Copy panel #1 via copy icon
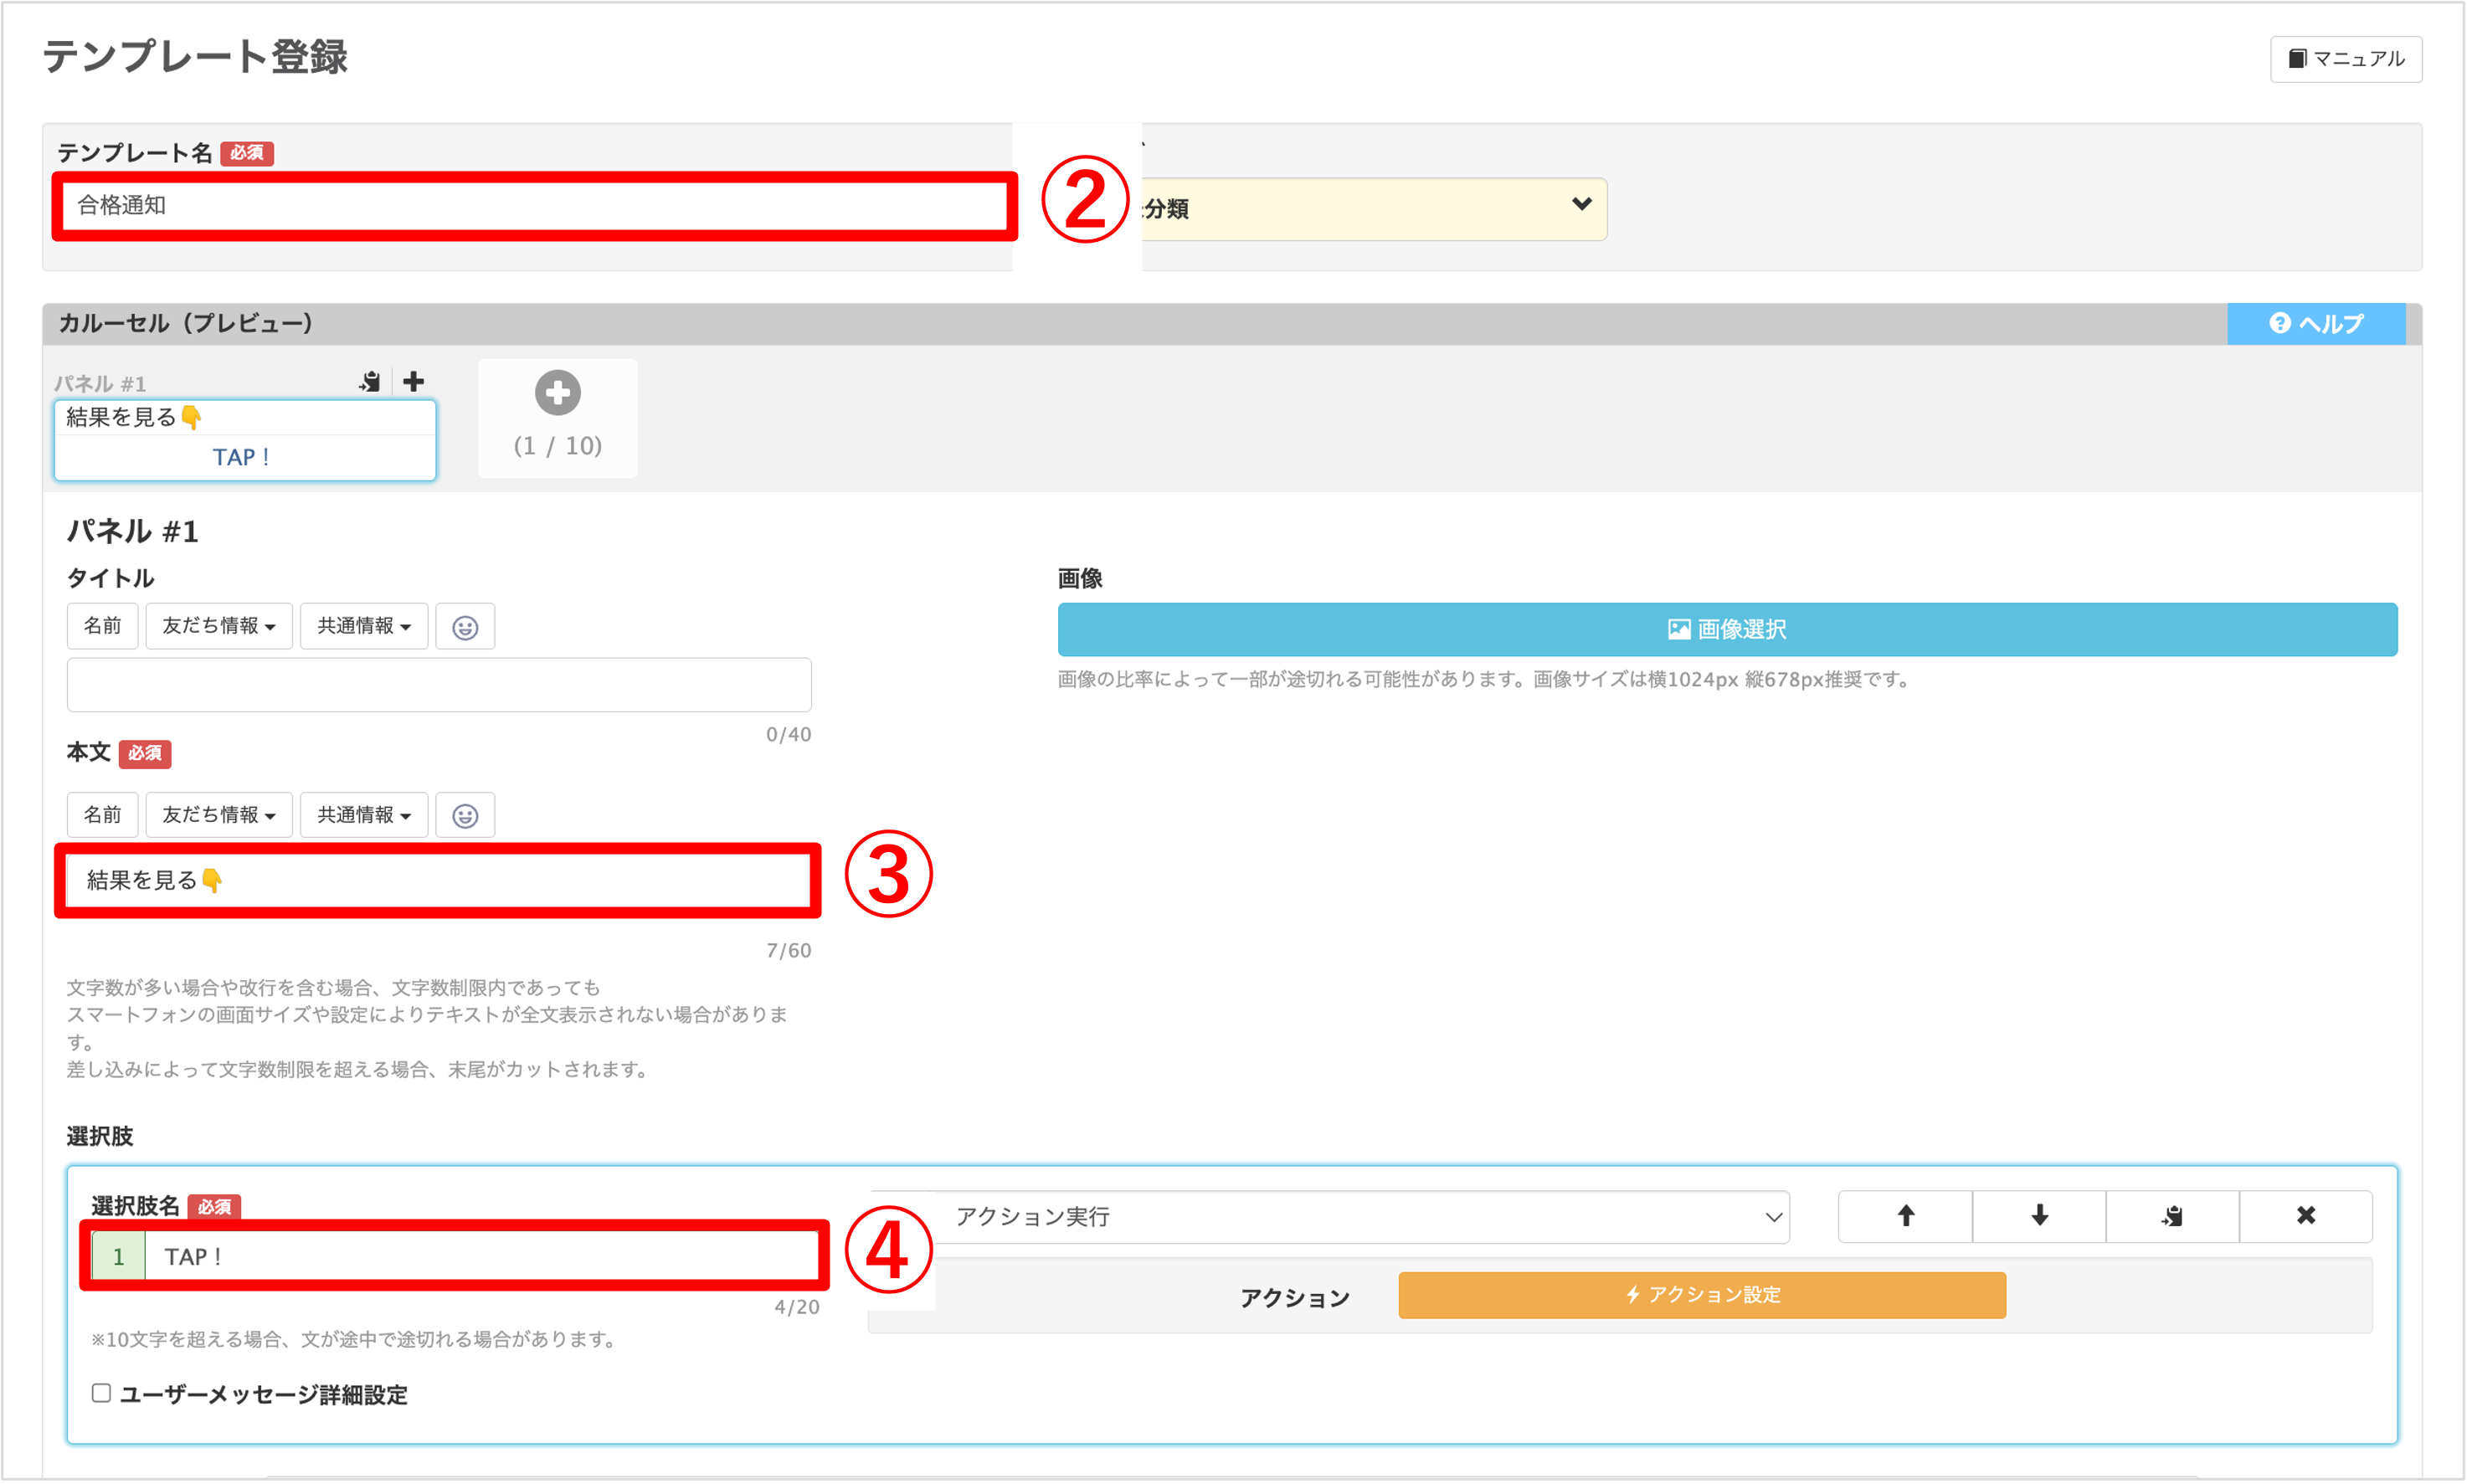2467x1484 pixels. coord(370,381)
